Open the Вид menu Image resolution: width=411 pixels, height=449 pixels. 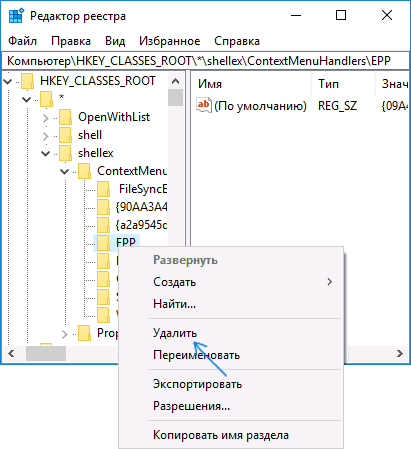click(115, 41)
